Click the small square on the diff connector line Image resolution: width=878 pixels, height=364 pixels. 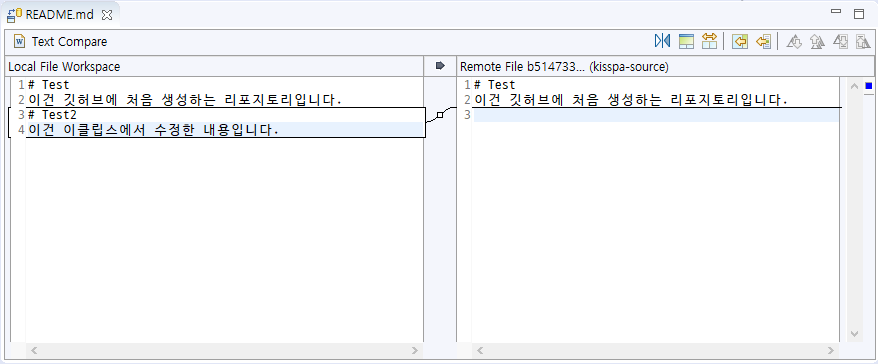point(440,115)
